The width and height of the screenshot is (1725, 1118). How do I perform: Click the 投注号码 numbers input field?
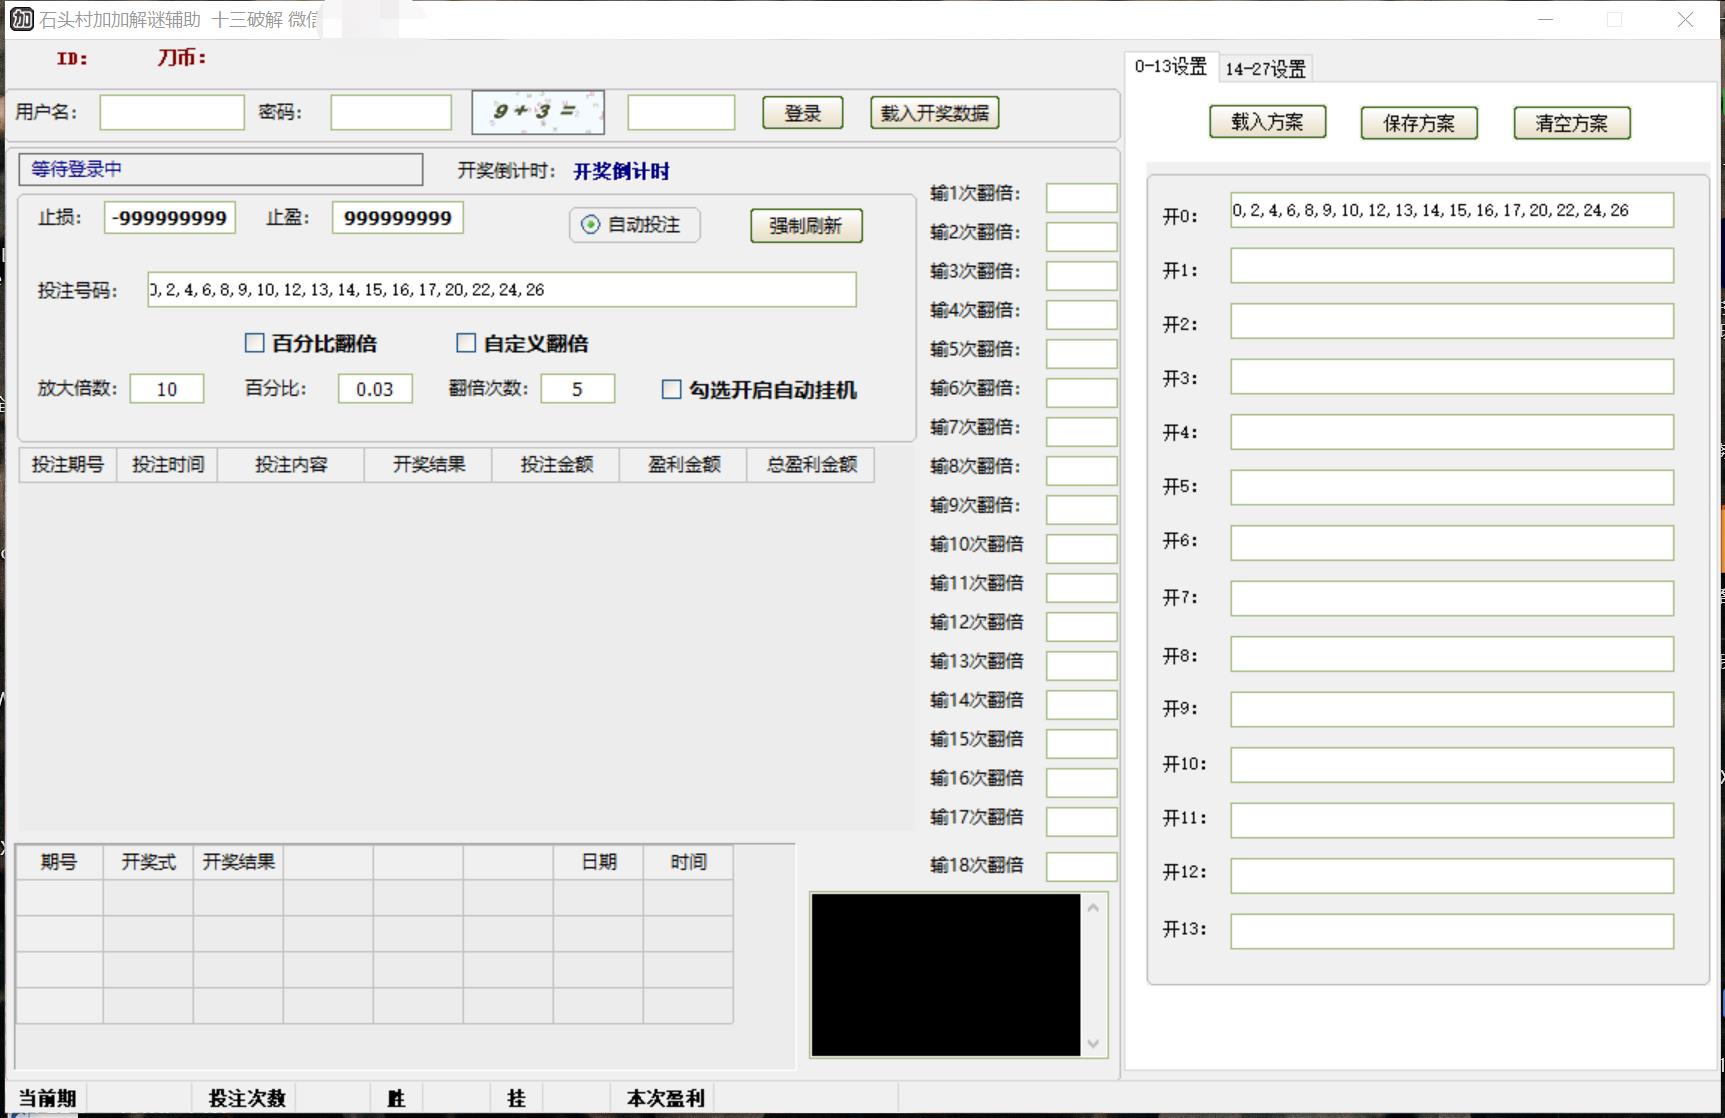point(500,290)
